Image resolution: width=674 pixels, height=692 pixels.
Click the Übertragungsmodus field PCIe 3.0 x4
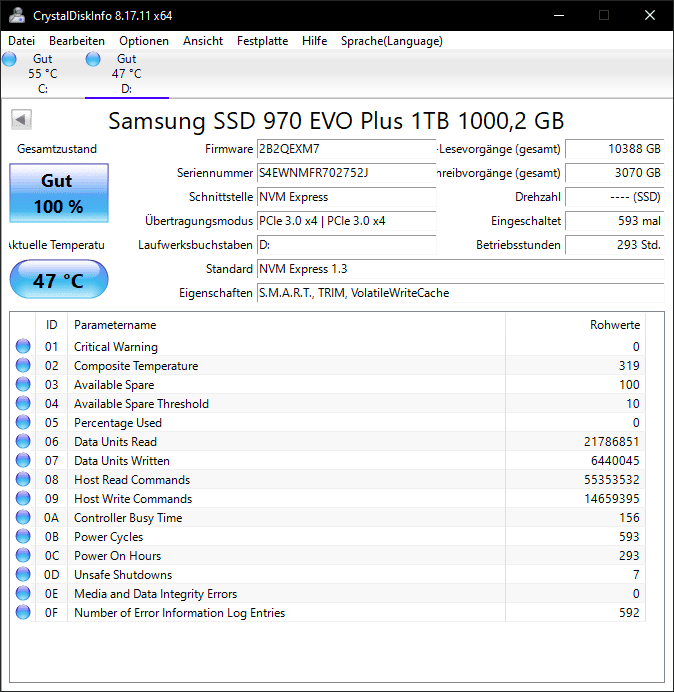click(346, 221)
